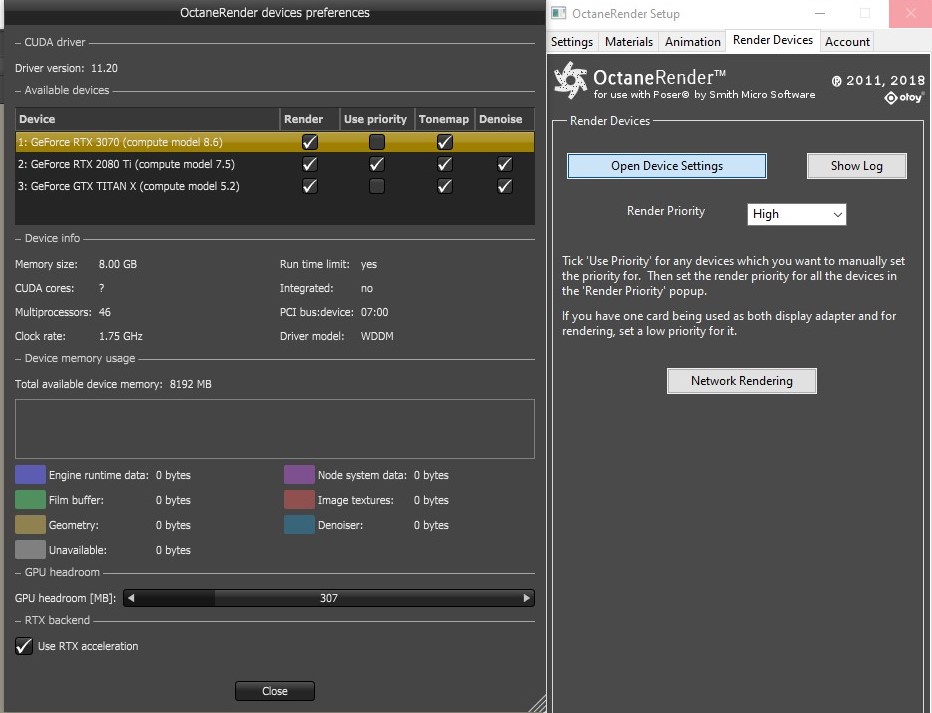Disable Use priority for GeForce RTX 2080 Ti
932x713 pixels.
[377, 164]
